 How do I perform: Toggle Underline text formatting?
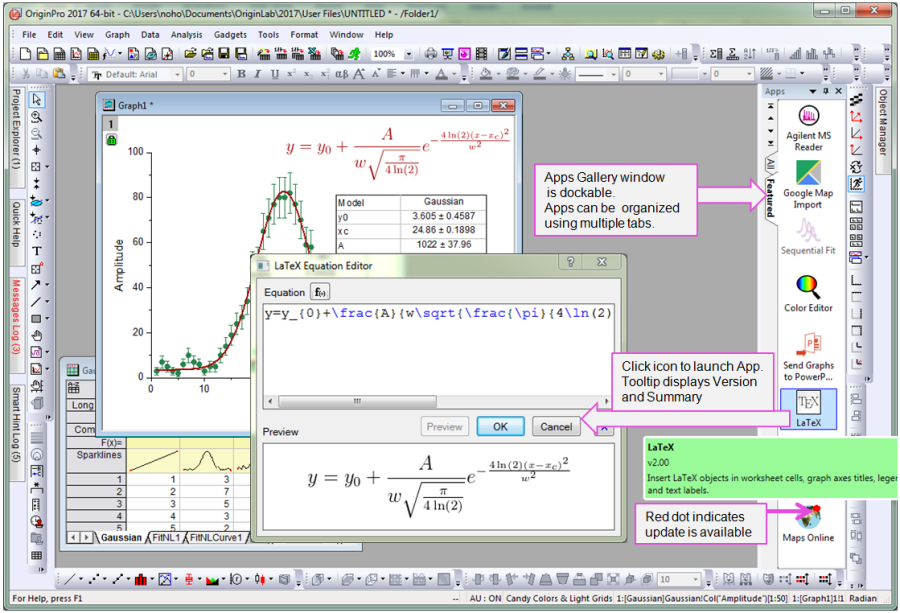[275, 74]
